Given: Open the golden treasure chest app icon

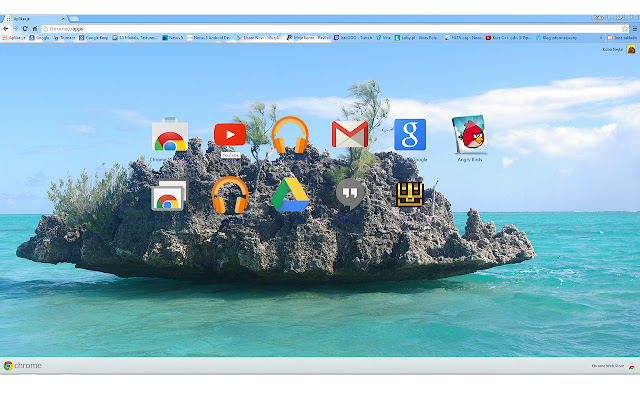Looking at the screenshot, I should [x=410, y=194].
